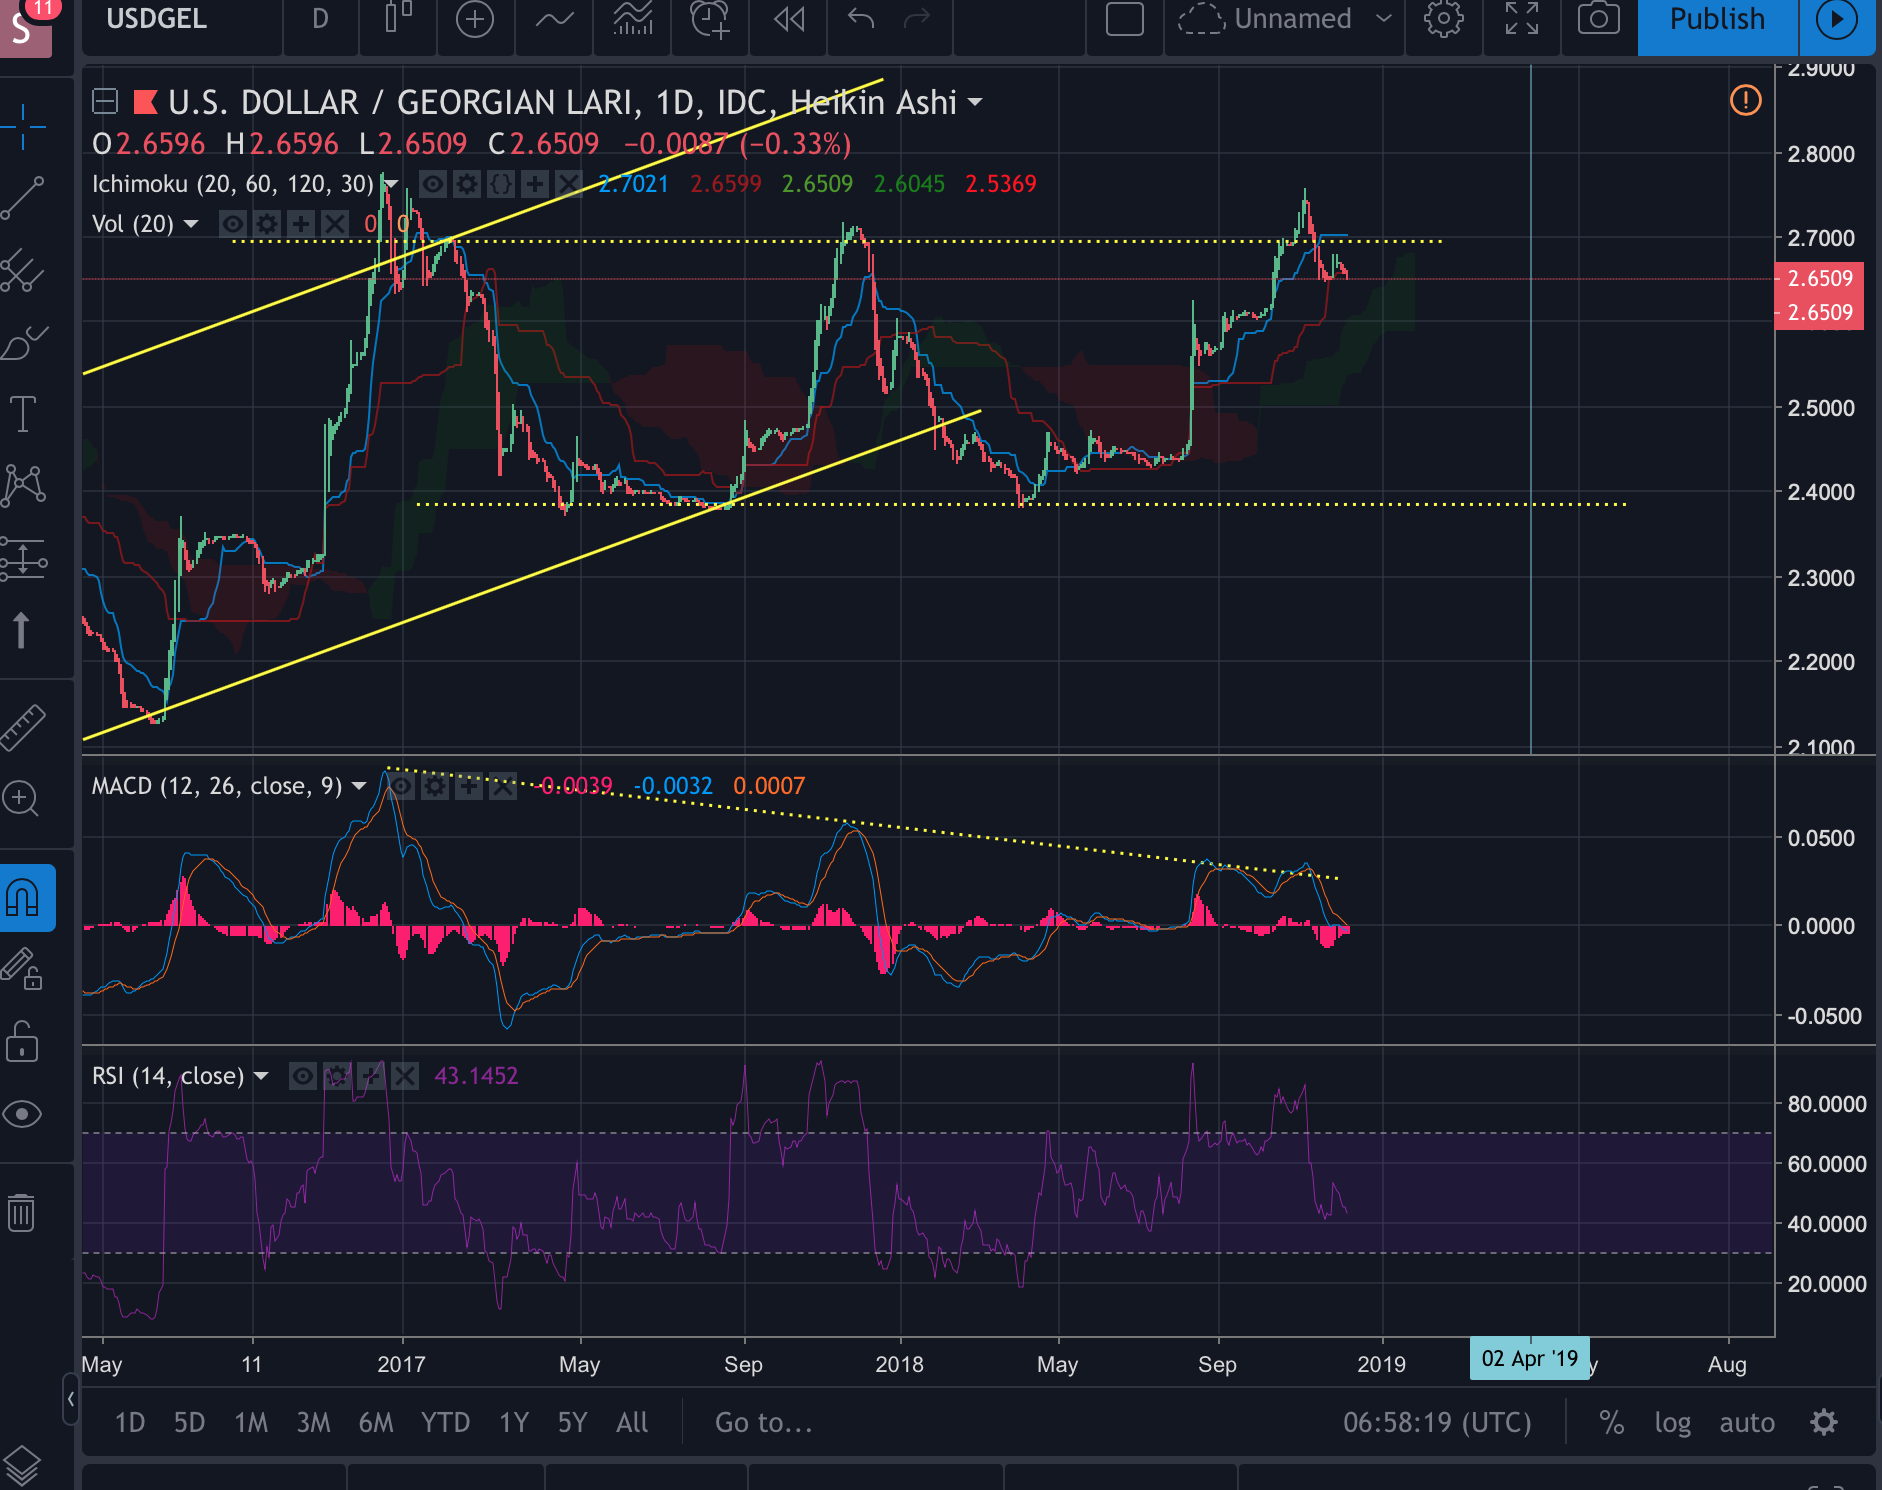Remove the Vol indicator from chart
This screenshot has height=1490, width=1882.
tap(335, 224)
